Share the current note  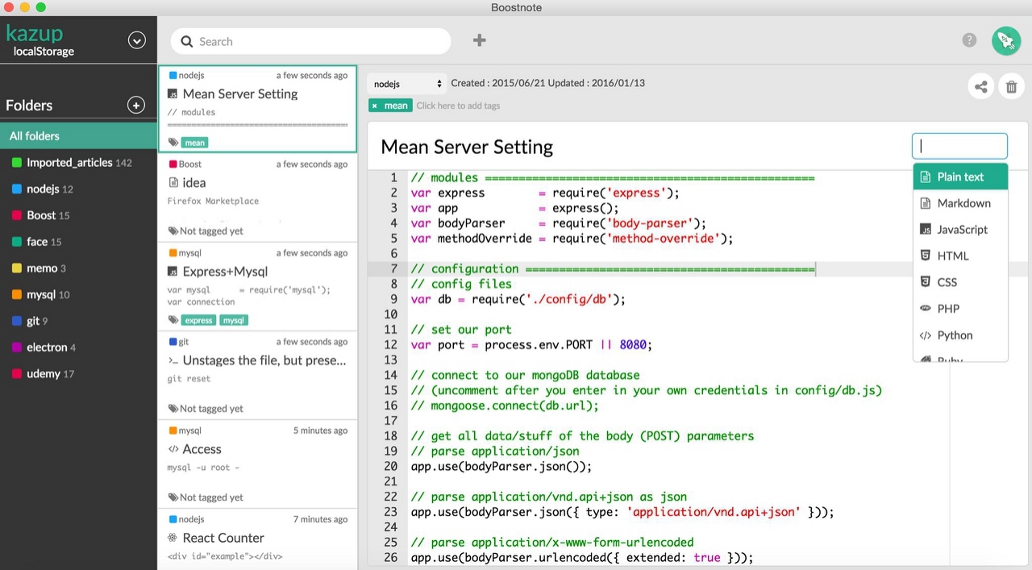[x=981, y=86]
